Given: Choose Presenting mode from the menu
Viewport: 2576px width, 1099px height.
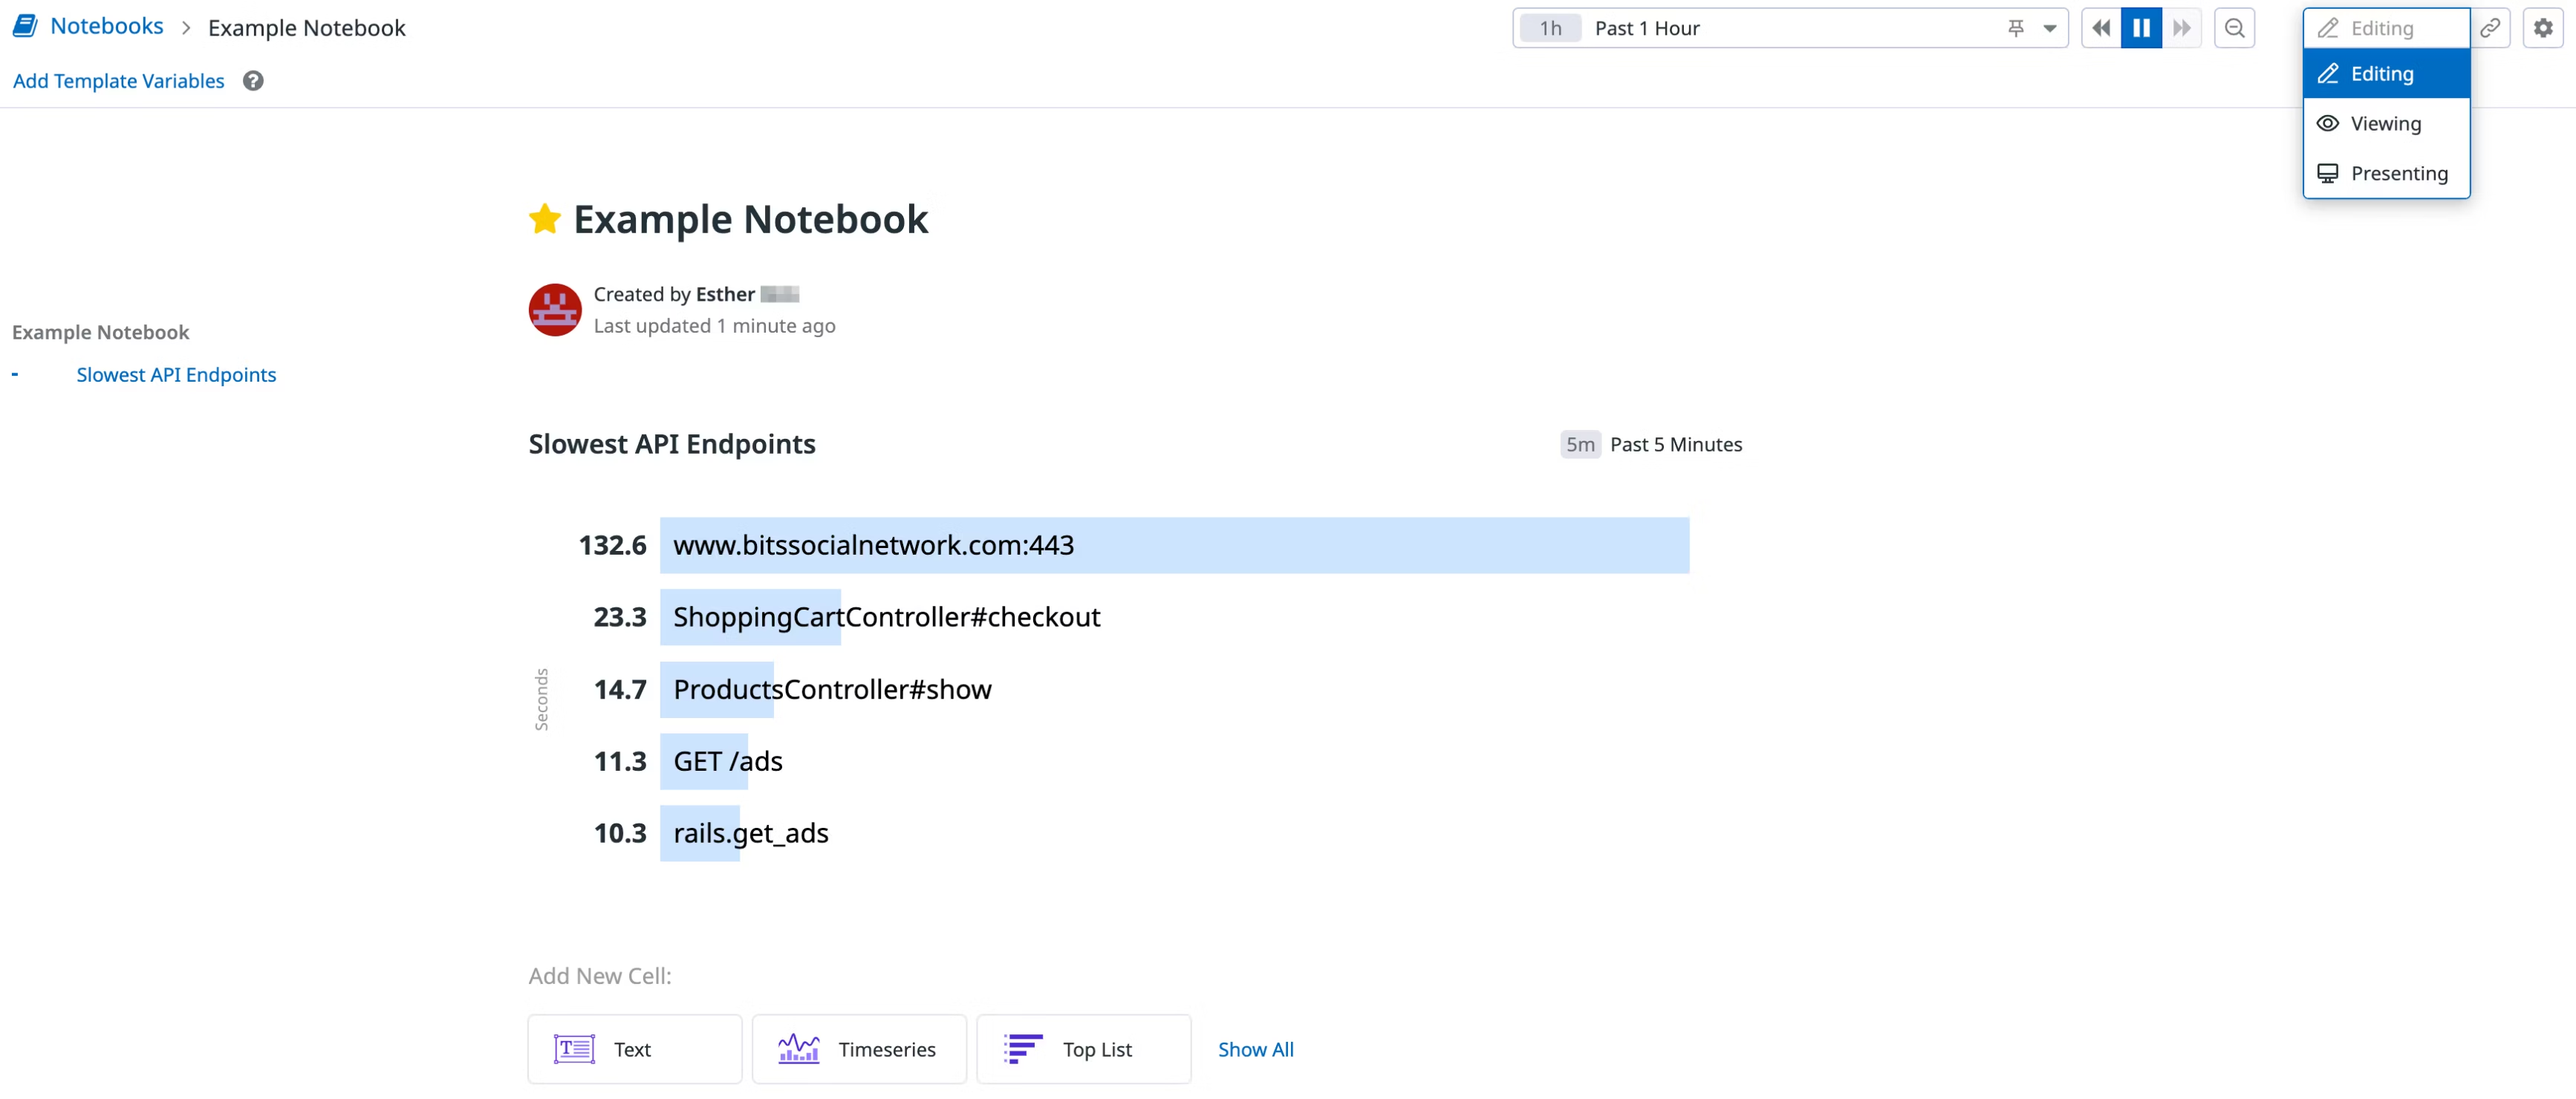Looking at the screenshot, I should (2385, 174).
